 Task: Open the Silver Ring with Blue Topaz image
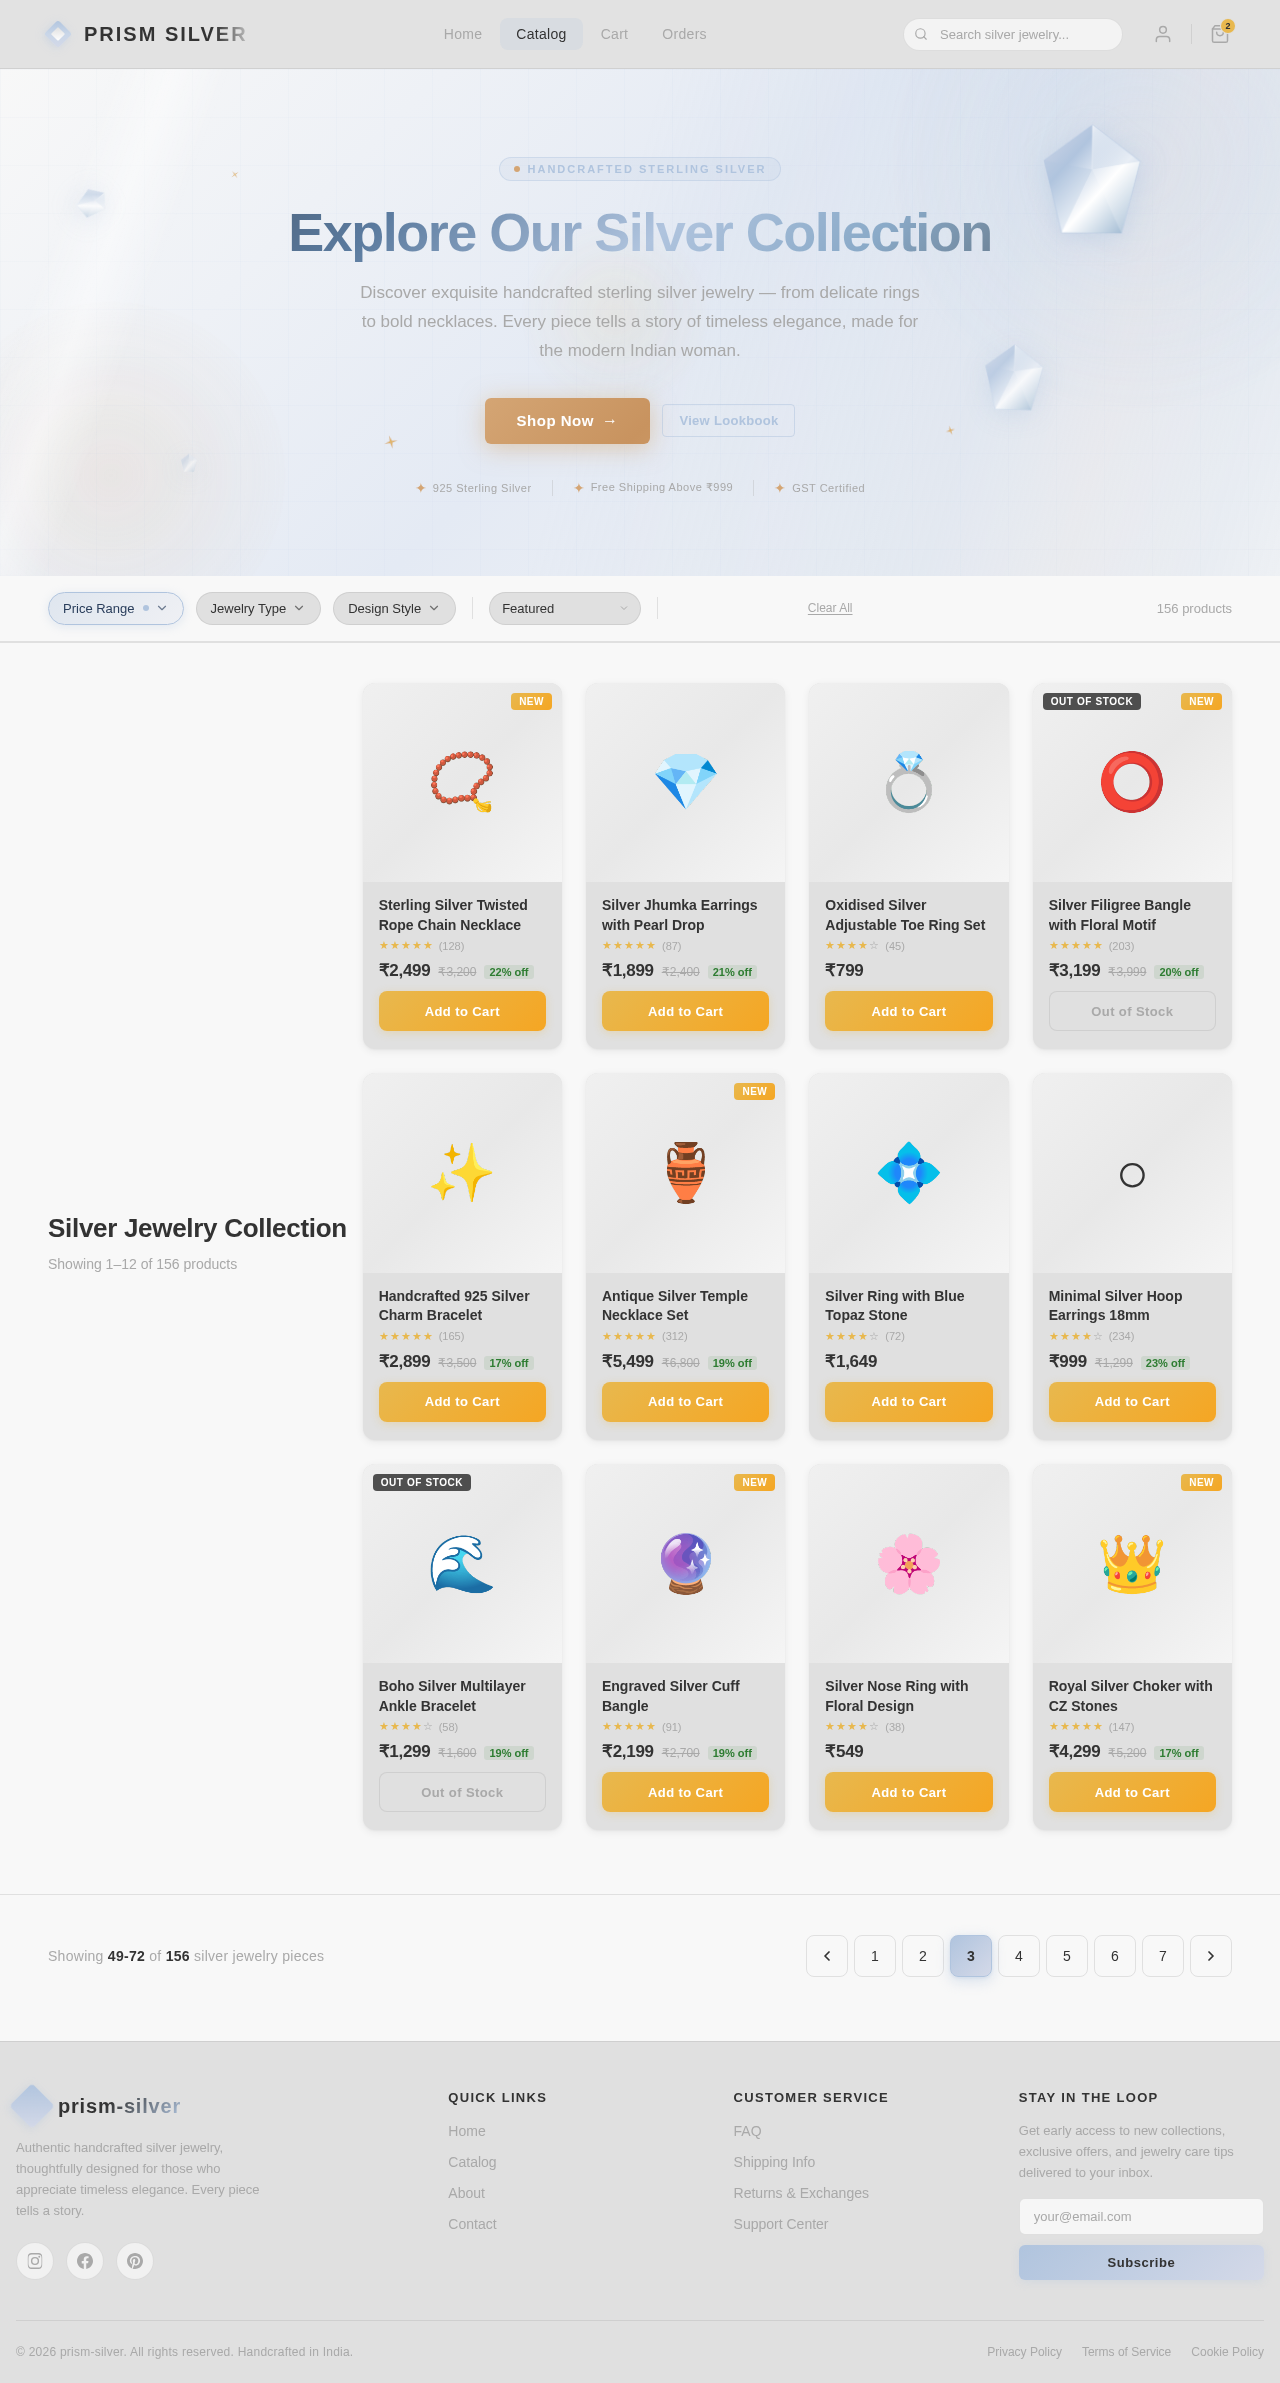click(x=909, y=1173)
